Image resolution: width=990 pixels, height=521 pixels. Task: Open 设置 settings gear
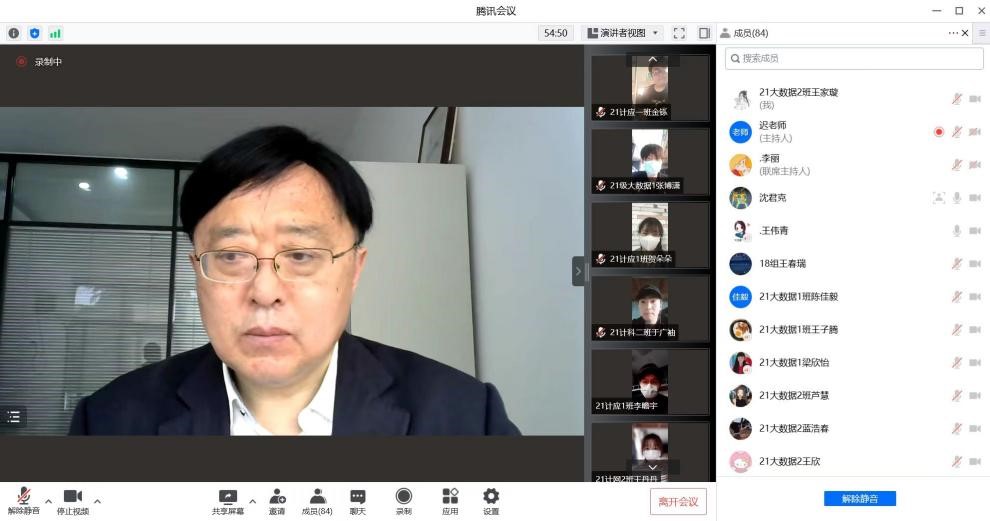click(491, 501)
